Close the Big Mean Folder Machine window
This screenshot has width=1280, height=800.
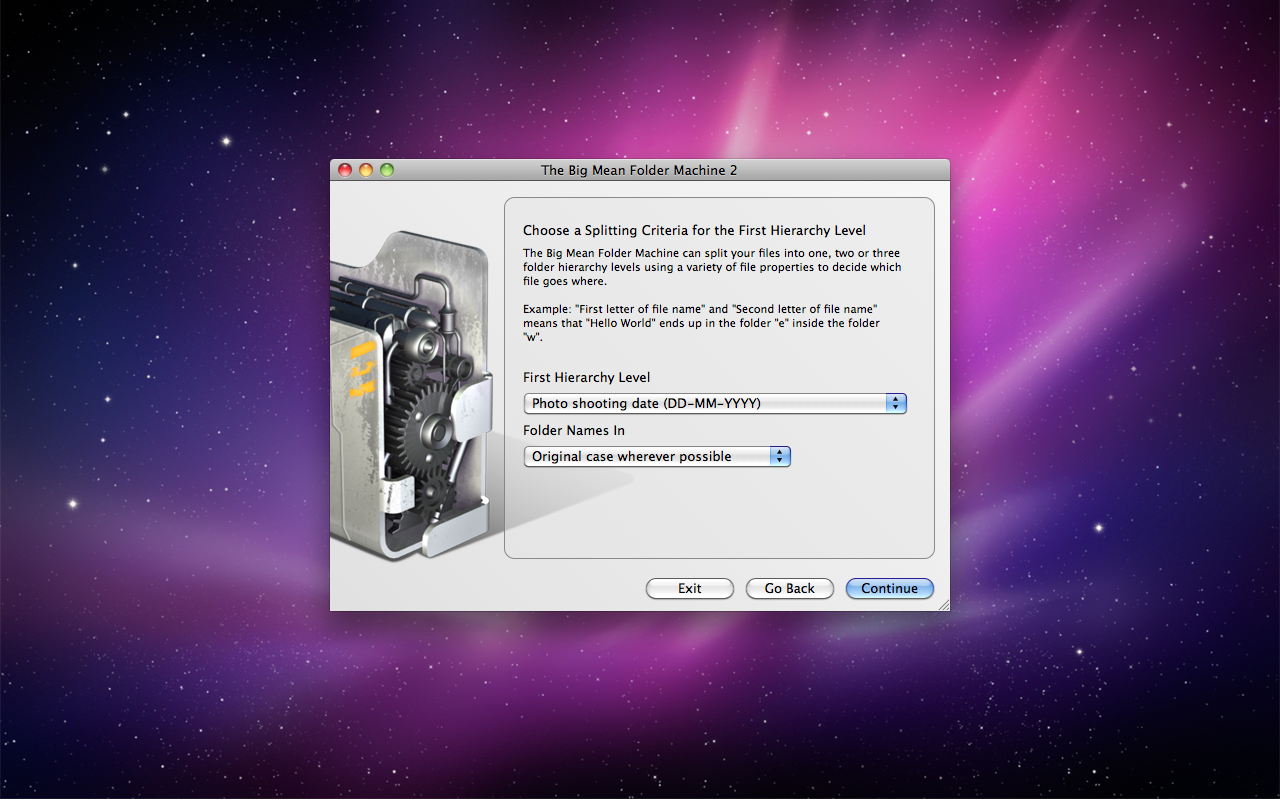coord(345,170)
